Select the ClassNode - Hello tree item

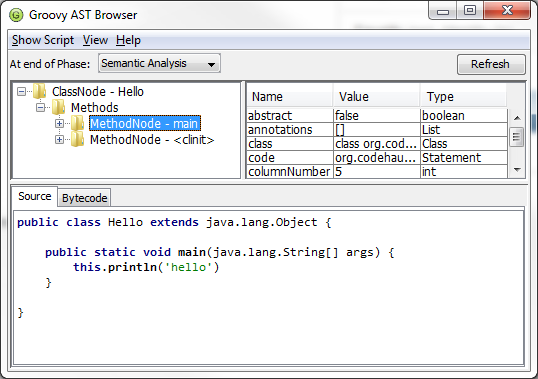(x=98, y=92)
